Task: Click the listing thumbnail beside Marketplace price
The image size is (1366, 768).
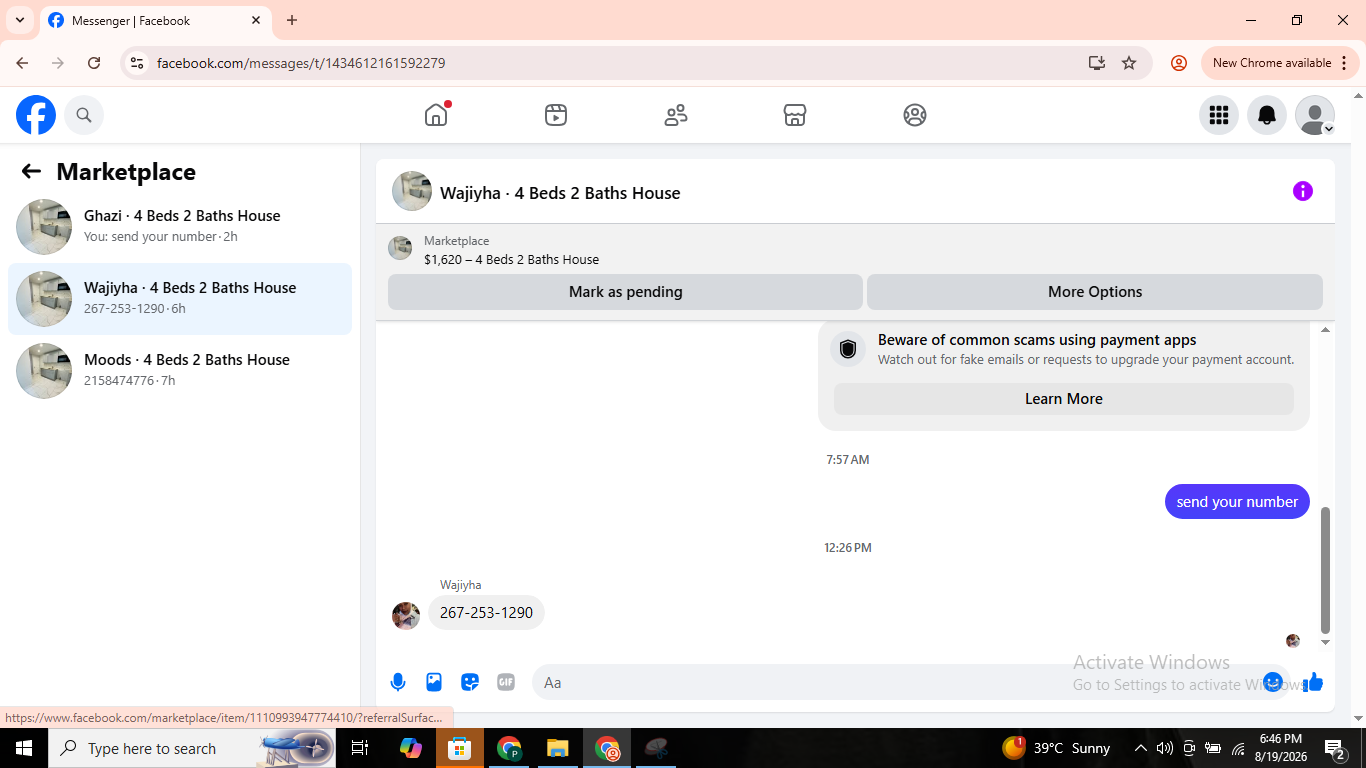Action: click(x=400, y=248)
